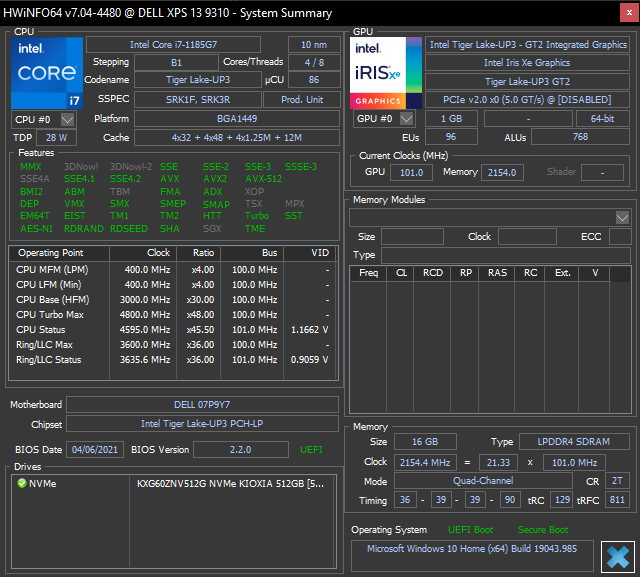Image resolution: width=640 pixels, height=577 pixels.
Task: Click the LPDDR4 SDRAM memory type field
Action: click(574, 442)
